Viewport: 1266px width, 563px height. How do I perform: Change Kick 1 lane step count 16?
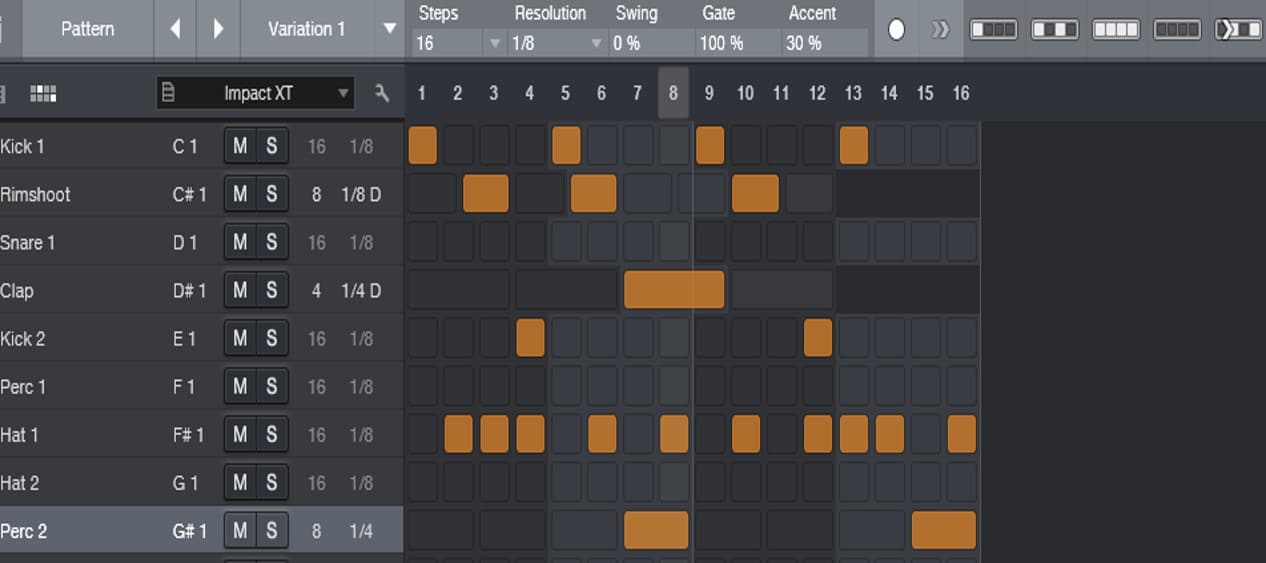(x=316, y=146)
